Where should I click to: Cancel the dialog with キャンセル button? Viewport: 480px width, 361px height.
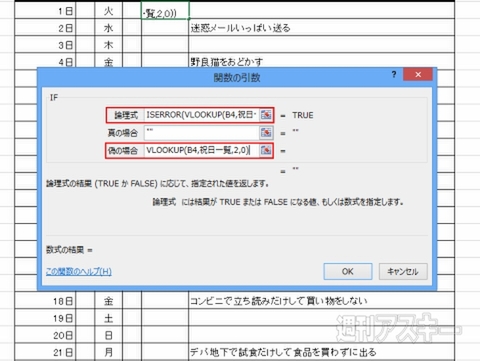tap(403, 271)
